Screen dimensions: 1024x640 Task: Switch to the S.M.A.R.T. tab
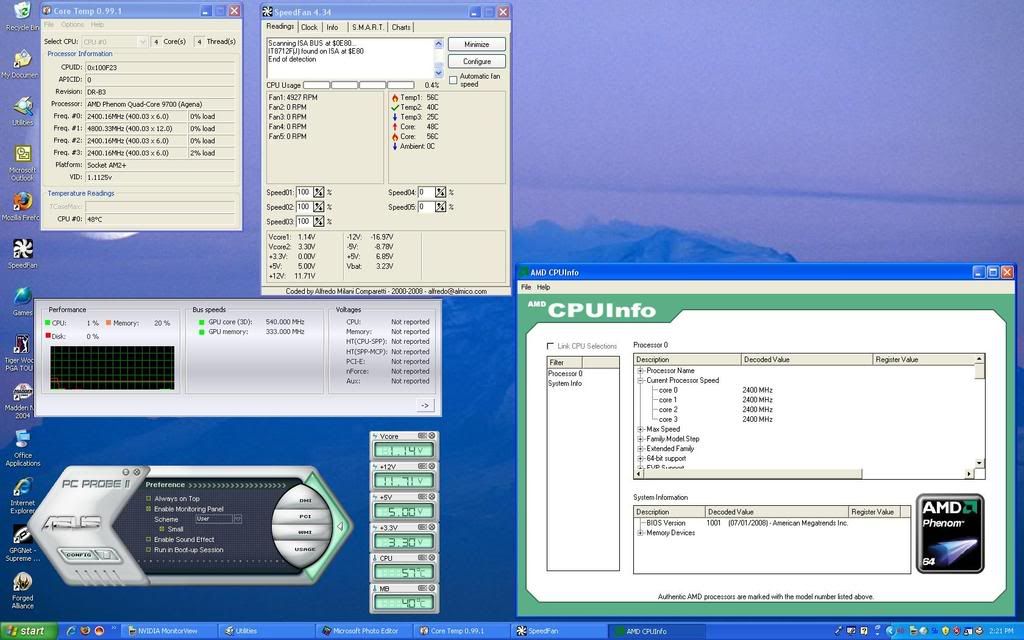(x=366, y=27)
